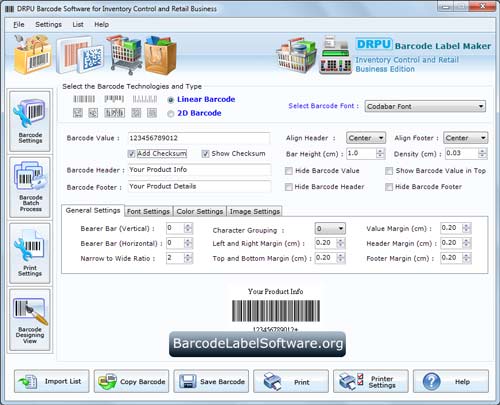Click the shopping basket banner icon
The width and height of the screenshot is (500, 405).
tap(296, 56)
